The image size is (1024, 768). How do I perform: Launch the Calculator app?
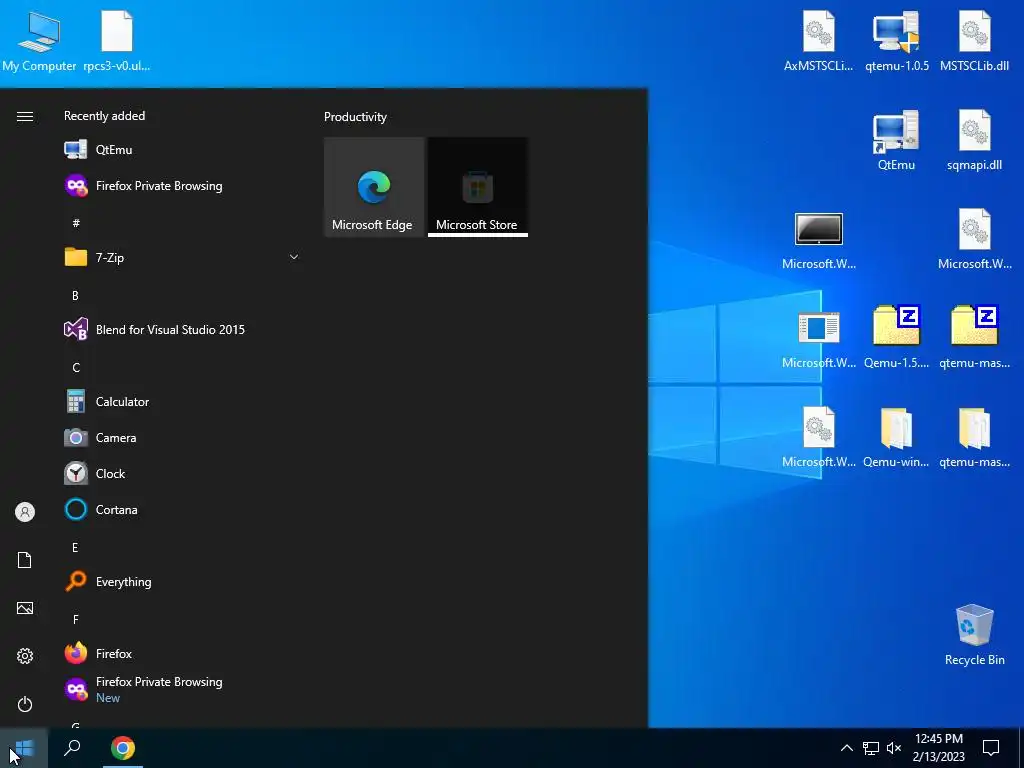182,402
